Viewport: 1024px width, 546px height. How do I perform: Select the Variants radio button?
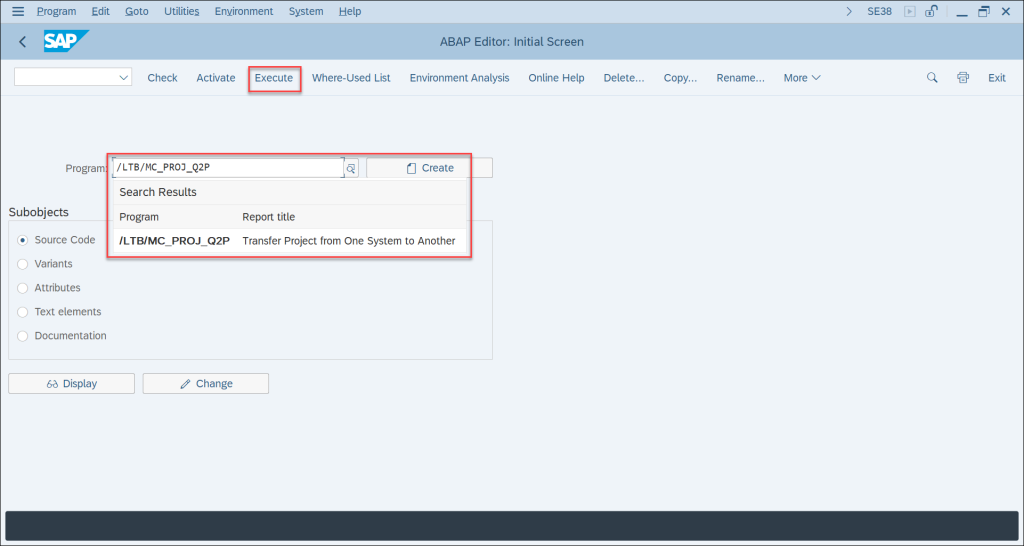tap(23, 265)
